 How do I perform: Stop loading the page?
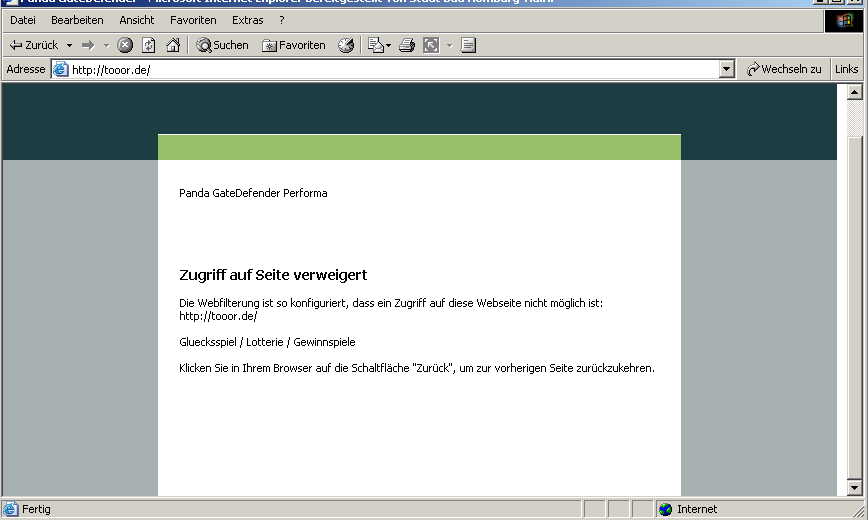pyautogui.click(x=125, y=45)
